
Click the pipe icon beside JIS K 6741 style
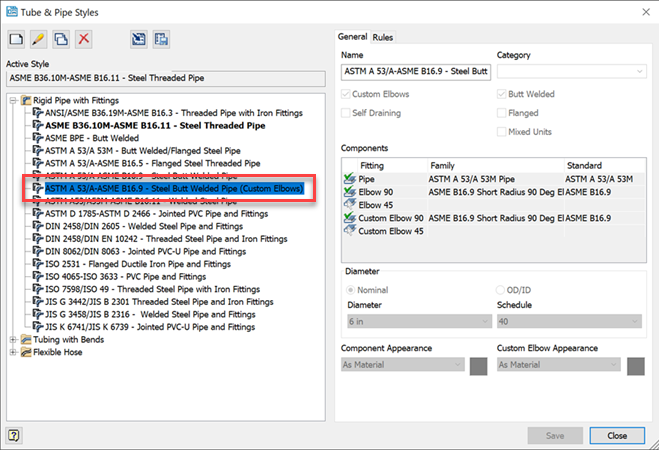point(38,327)
